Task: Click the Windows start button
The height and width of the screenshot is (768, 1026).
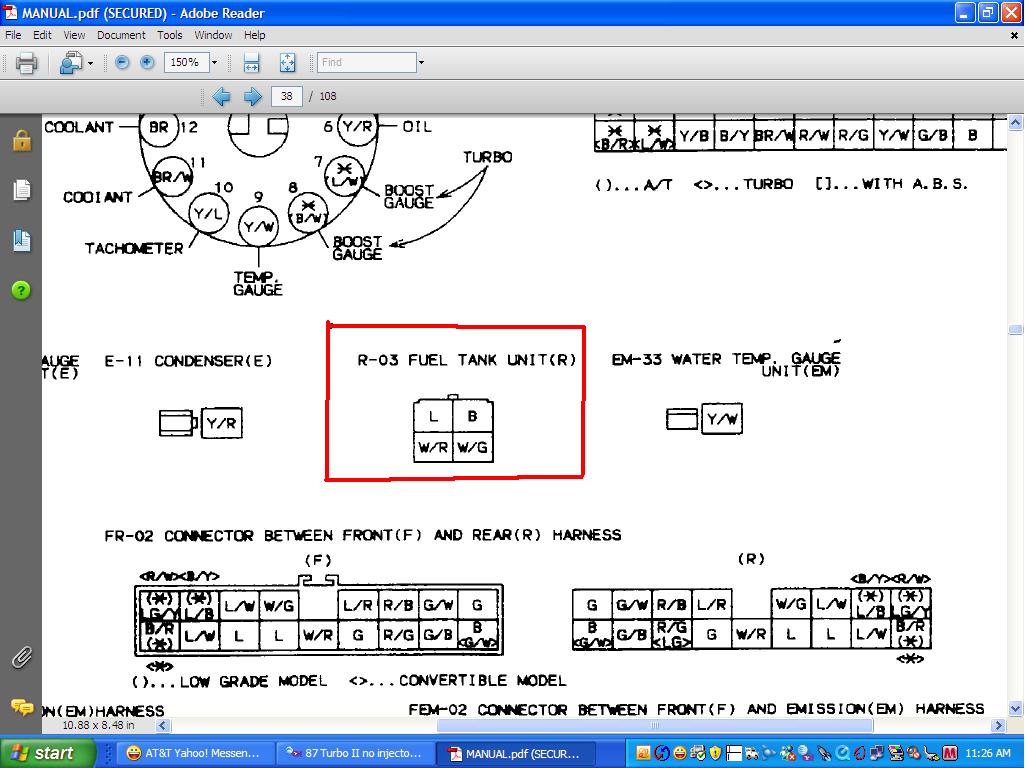Action: (x=48, y=753)
